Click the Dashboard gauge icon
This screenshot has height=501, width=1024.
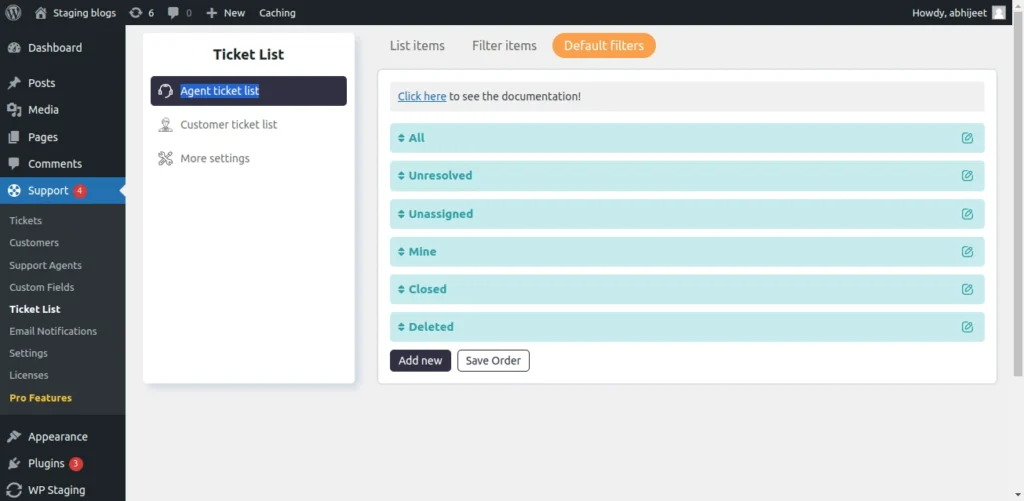pos(14,48)
